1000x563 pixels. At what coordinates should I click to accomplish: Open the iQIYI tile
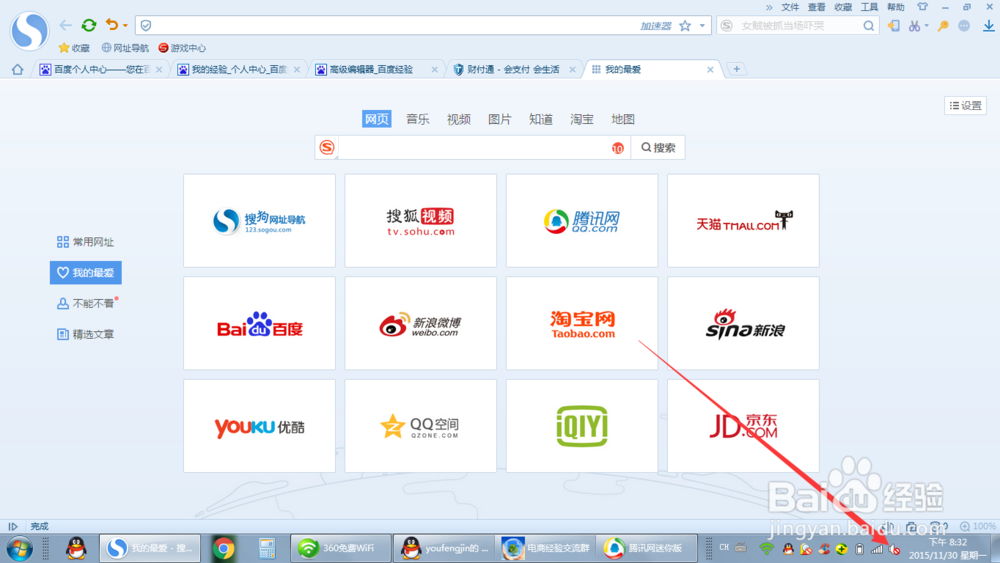coord(582,426)
